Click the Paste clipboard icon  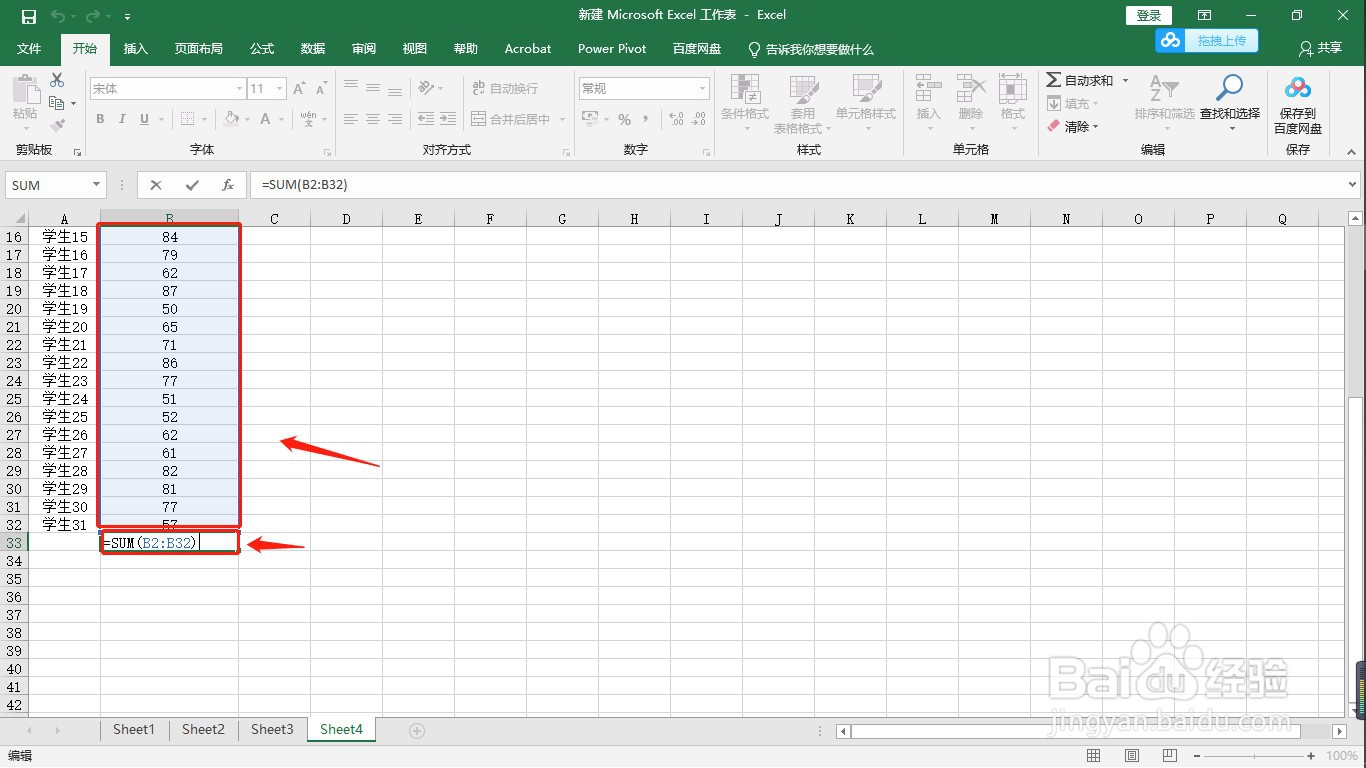coord(25,90)
